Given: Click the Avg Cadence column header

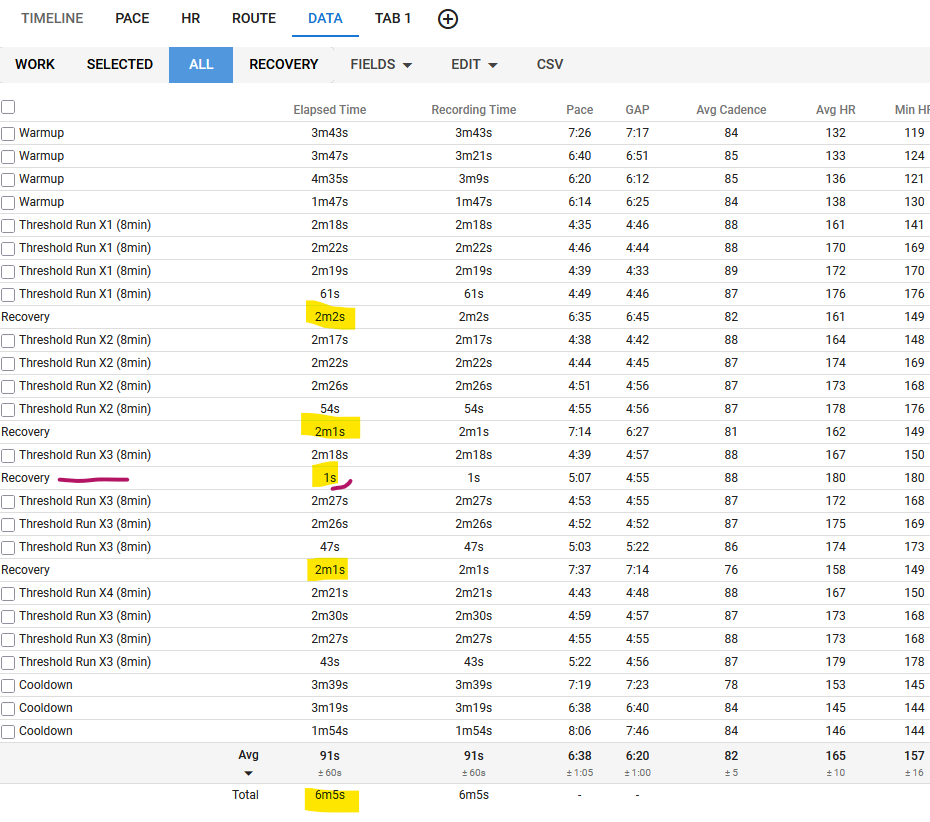Looking at the screenshot, I should 731,110.
